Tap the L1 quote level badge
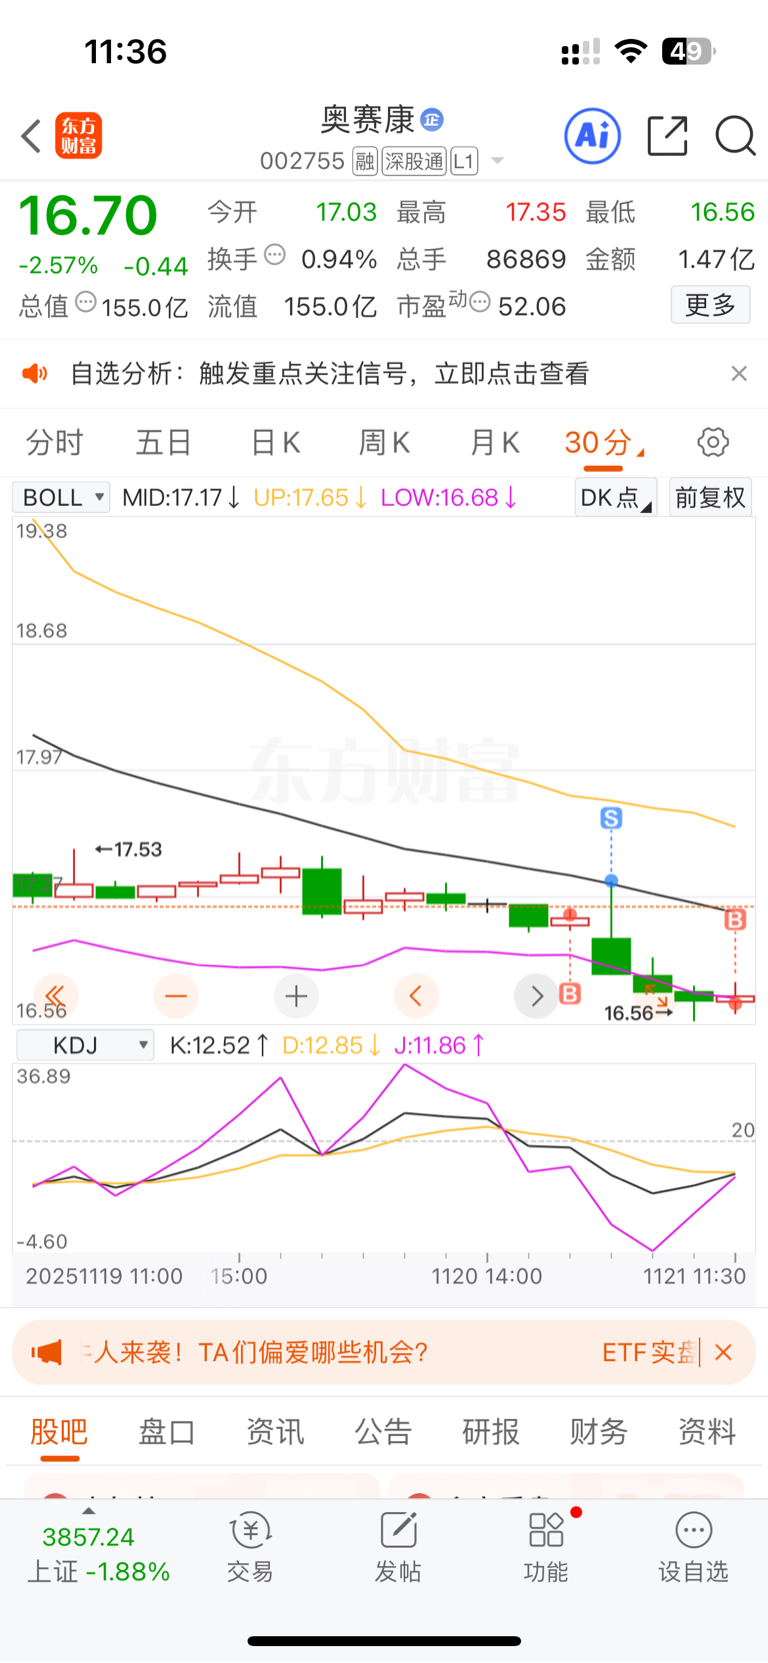Screen dimensions: 768x1663 pyautogui.click(x=464, y=161)
